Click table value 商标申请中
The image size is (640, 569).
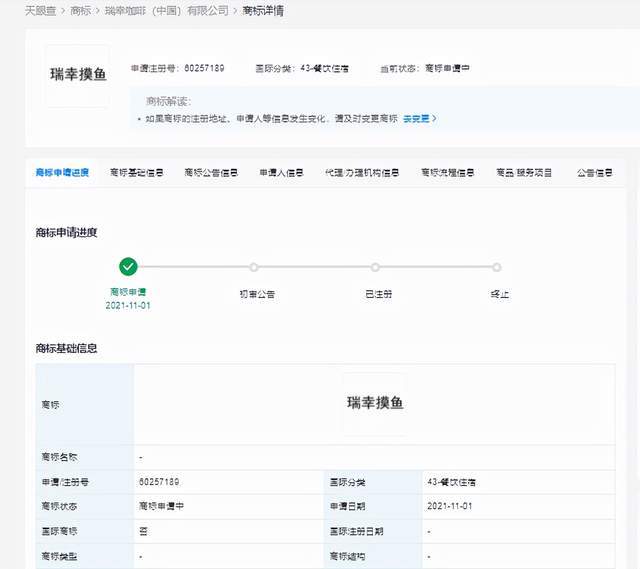point(162,506)
